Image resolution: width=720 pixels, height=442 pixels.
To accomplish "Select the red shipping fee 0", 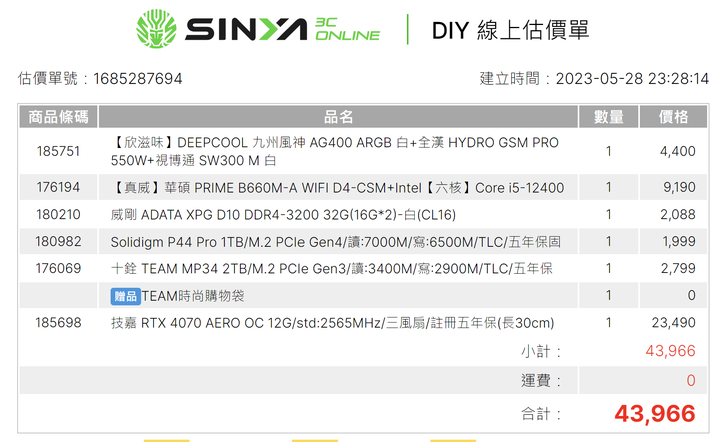I will point(691,380).
